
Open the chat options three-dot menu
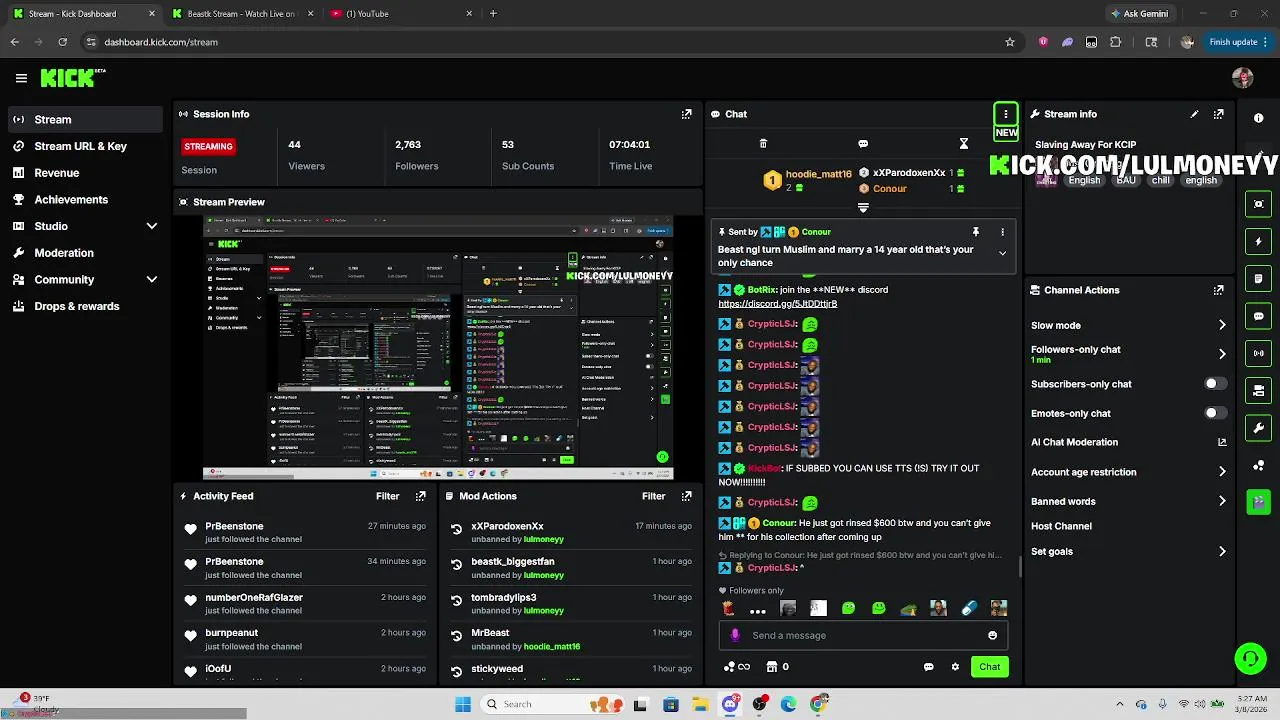(x=1005, y=114)
